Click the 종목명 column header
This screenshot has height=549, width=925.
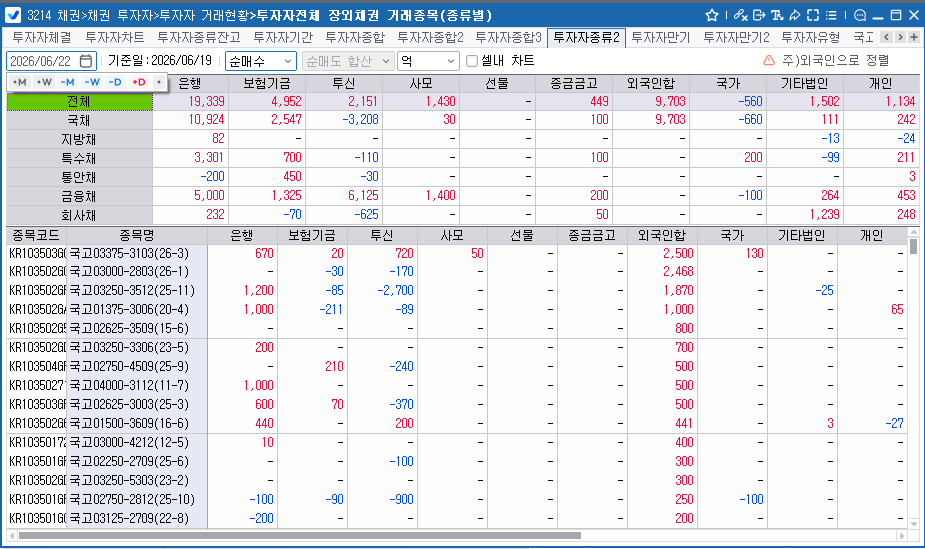(137, 235)
